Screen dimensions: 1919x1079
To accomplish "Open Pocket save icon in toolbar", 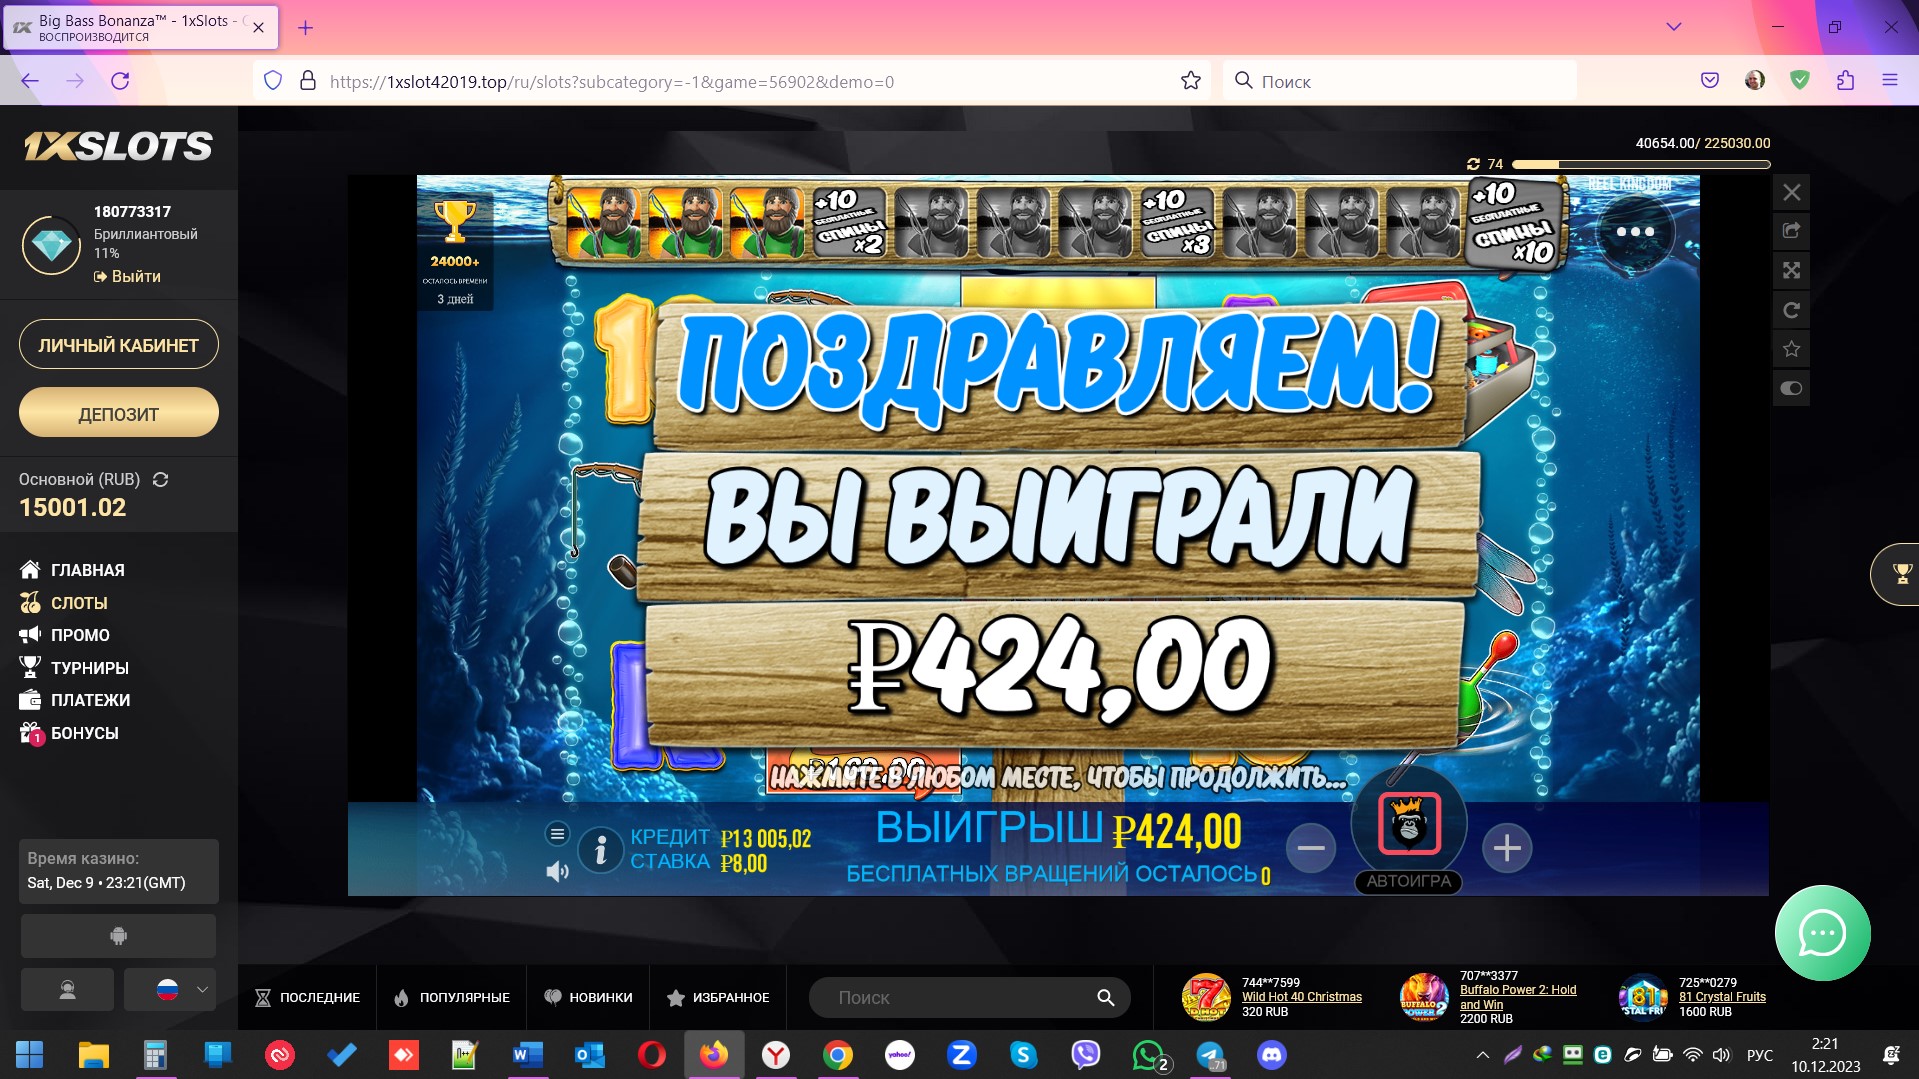I will (x=1710, y=81).
